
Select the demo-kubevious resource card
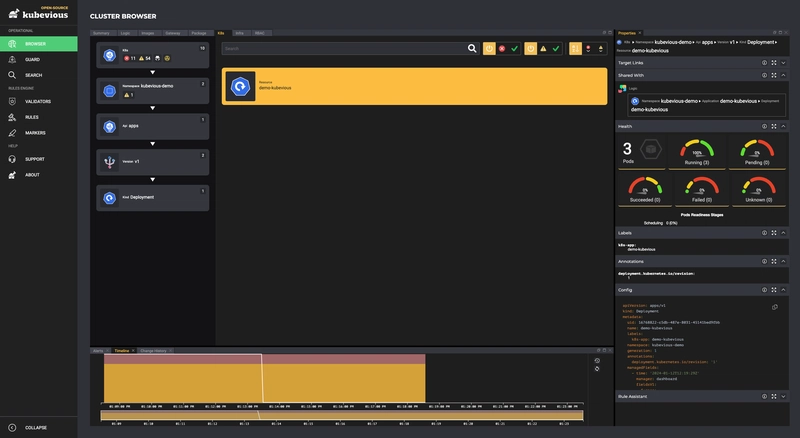[x=414, y=87]
